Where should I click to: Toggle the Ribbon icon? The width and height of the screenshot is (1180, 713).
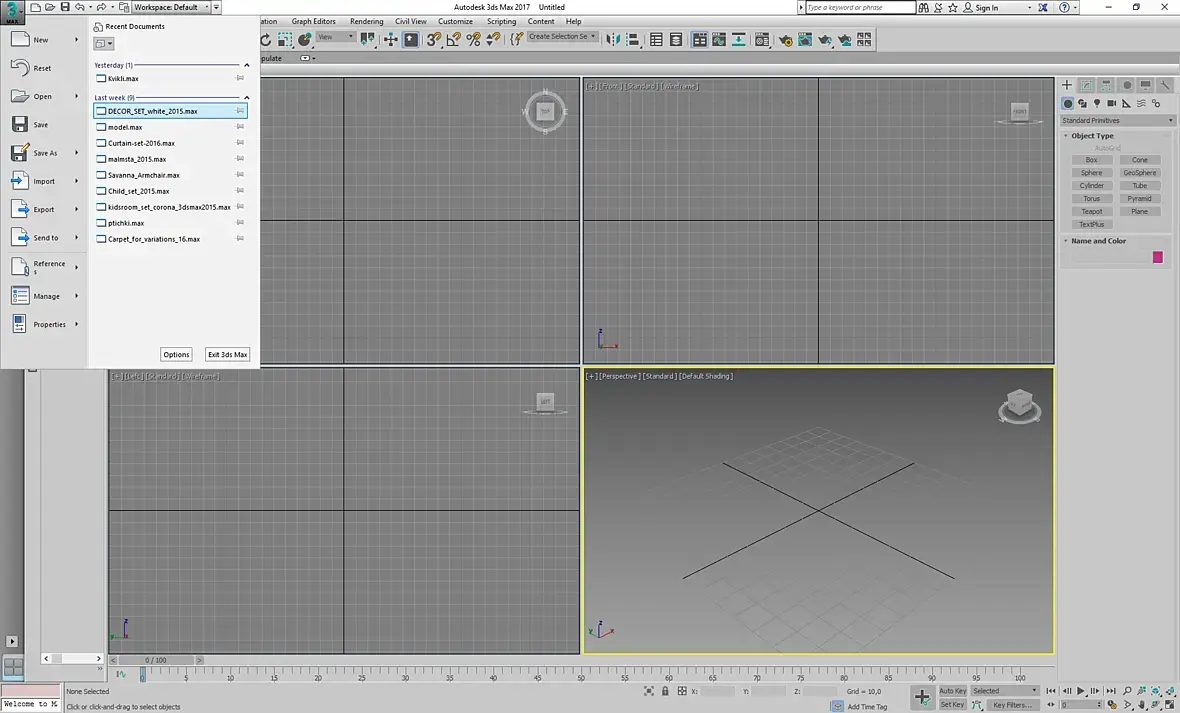coord(700,39)
